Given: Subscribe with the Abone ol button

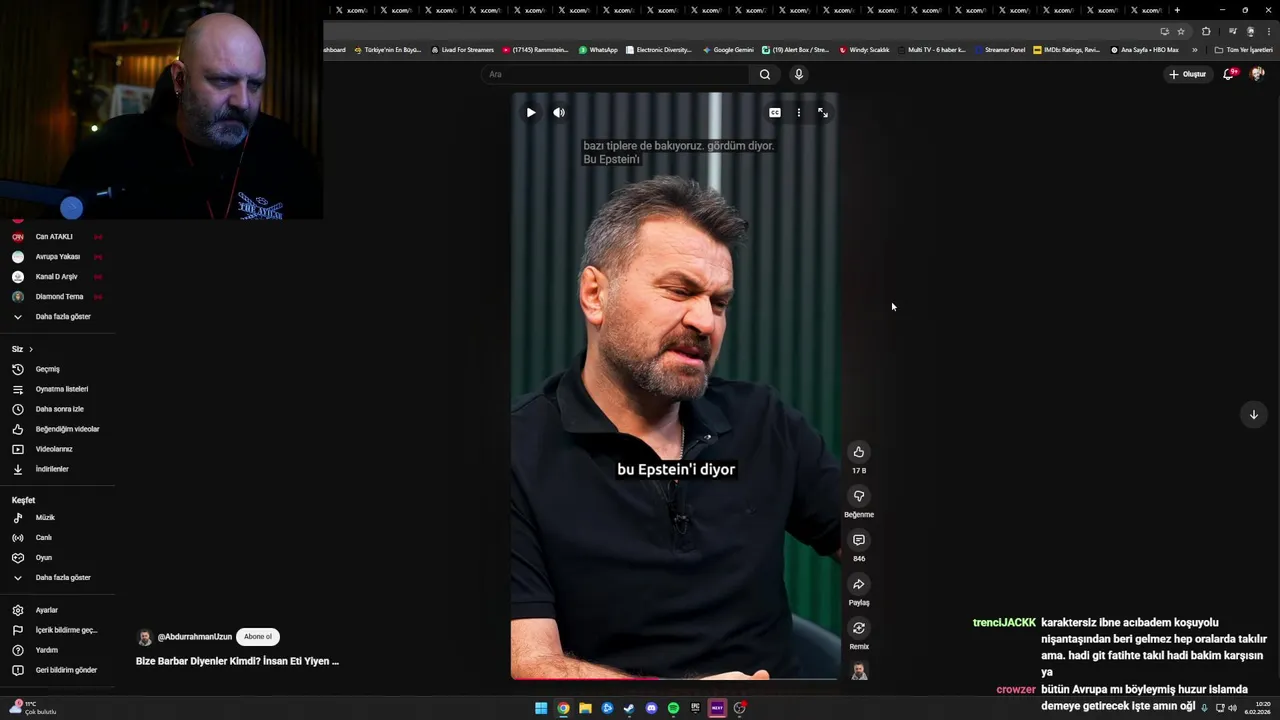Looking at the screenshot, I should 258,637.
